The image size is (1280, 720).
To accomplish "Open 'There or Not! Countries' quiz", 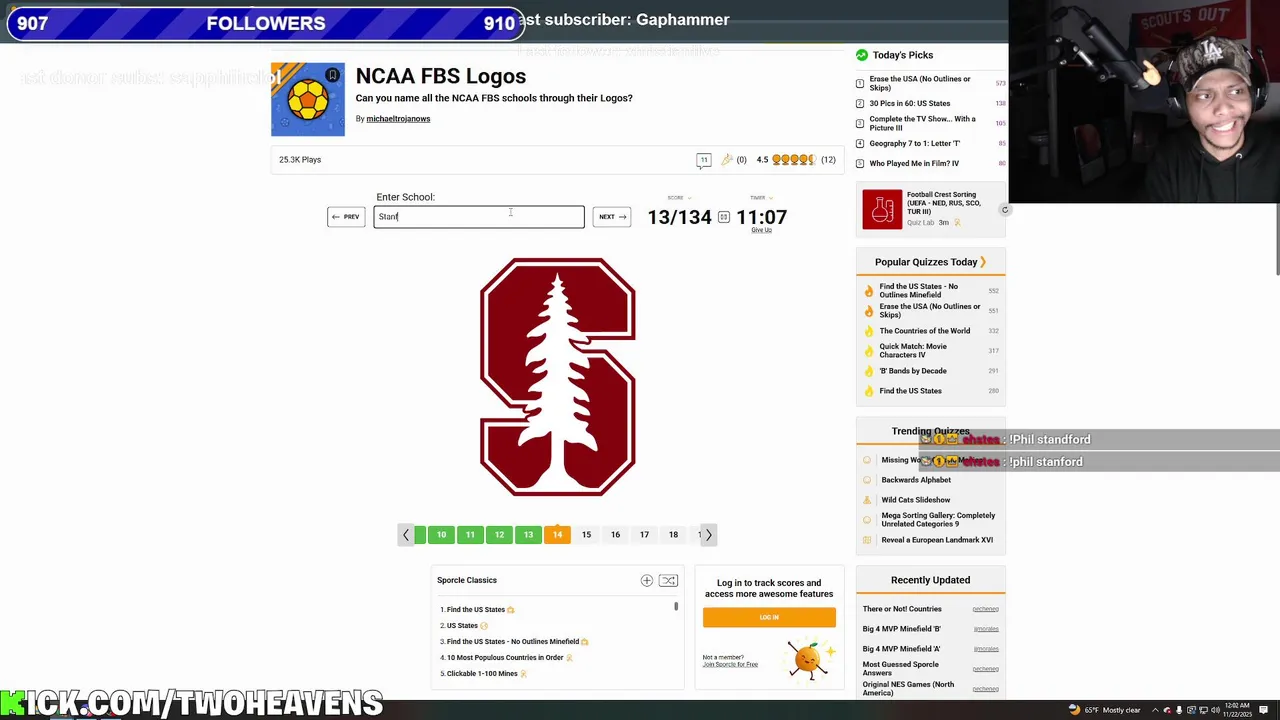I will tap(902, 609).
